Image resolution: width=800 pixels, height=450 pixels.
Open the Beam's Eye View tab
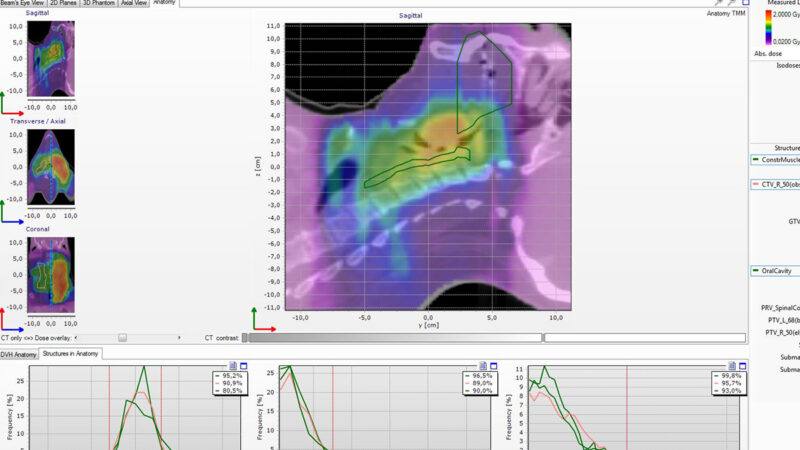click(22, 4)
